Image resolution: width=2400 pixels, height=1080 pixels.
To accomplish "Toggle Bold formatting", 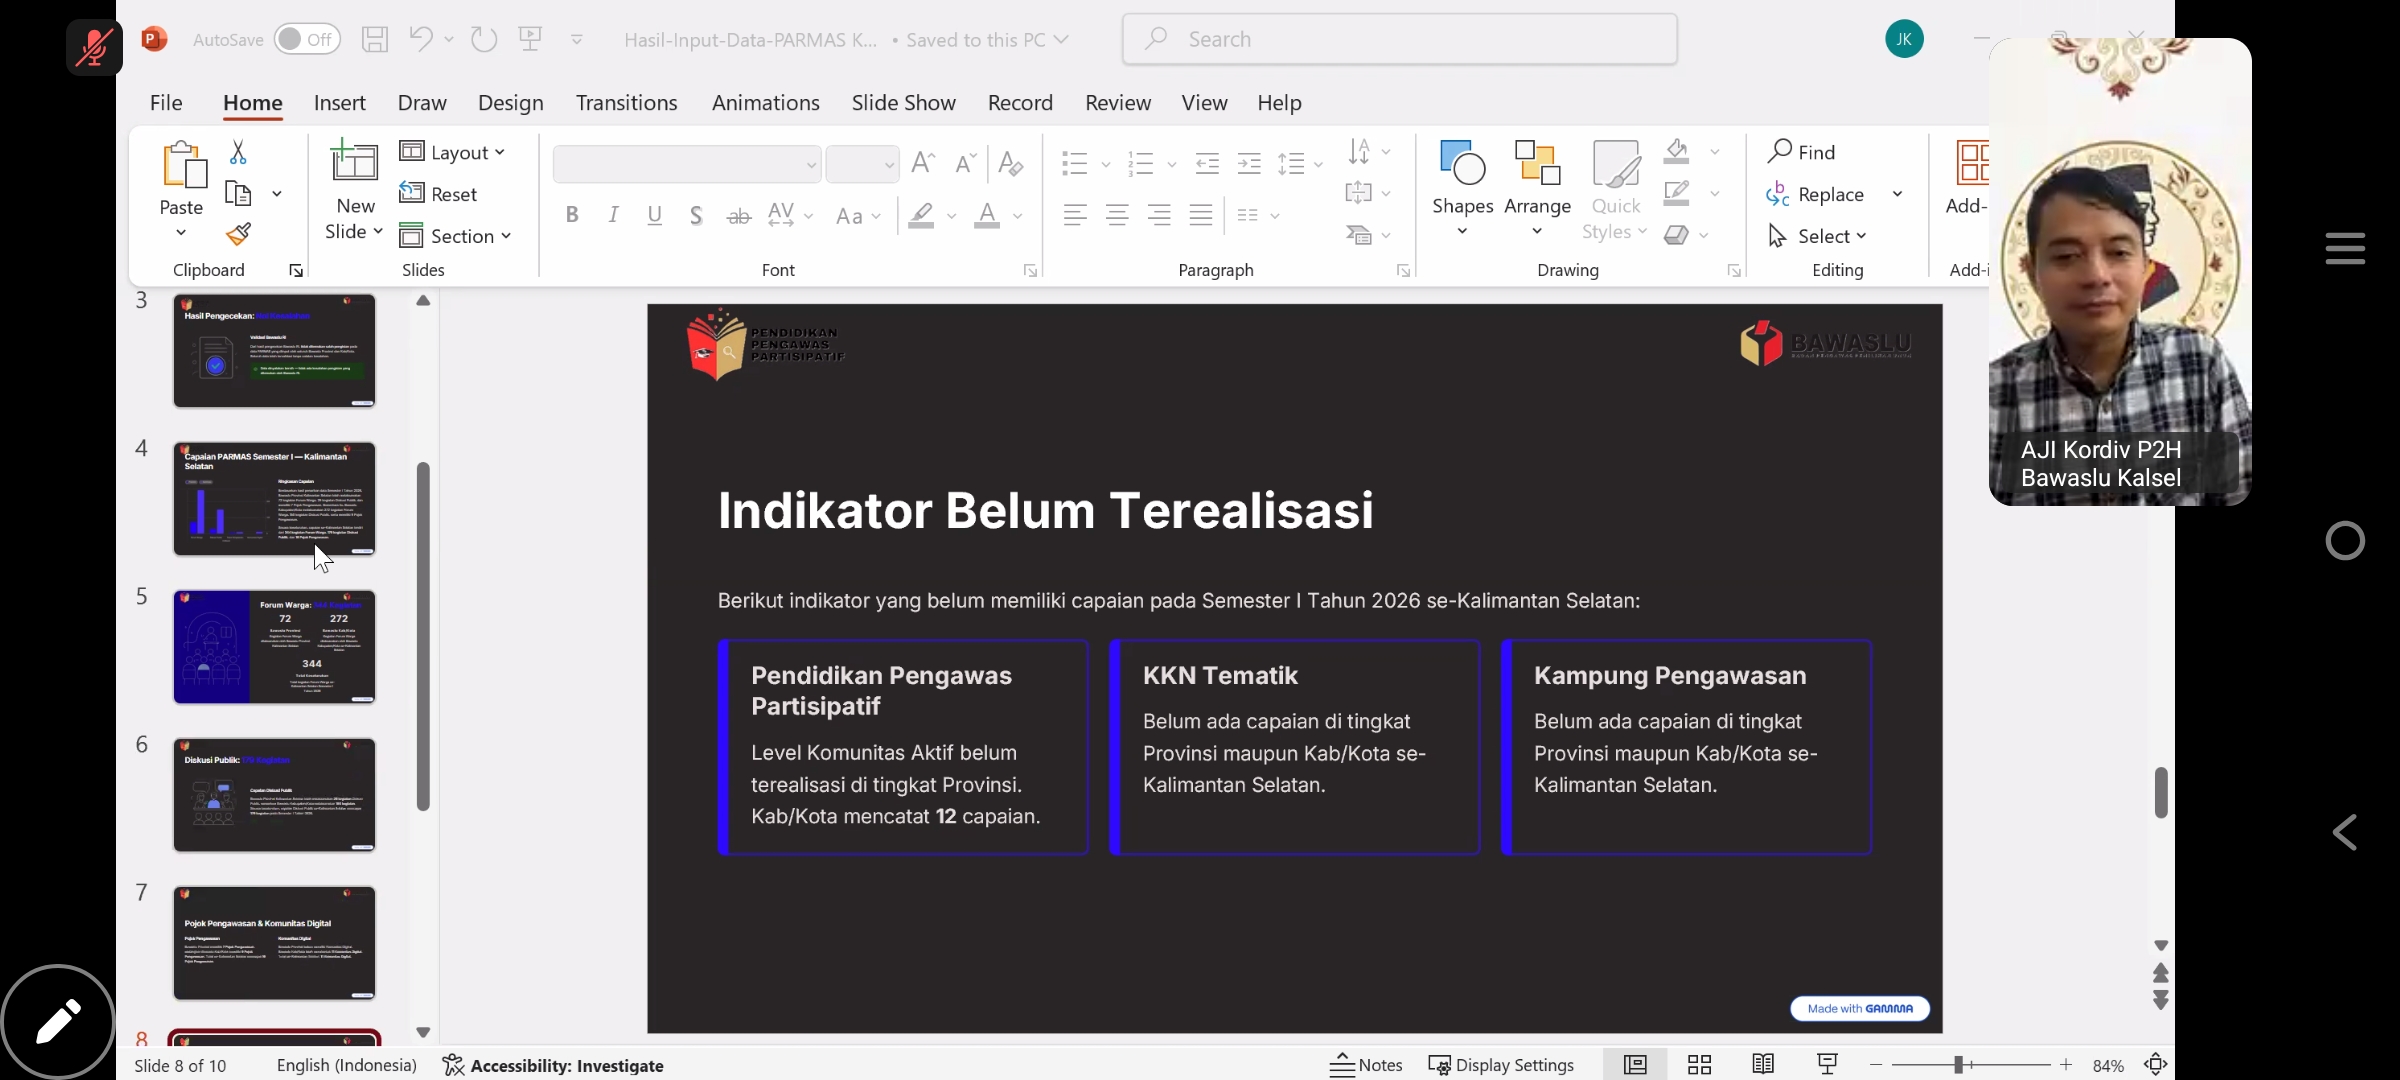I will tap(572, 215).
